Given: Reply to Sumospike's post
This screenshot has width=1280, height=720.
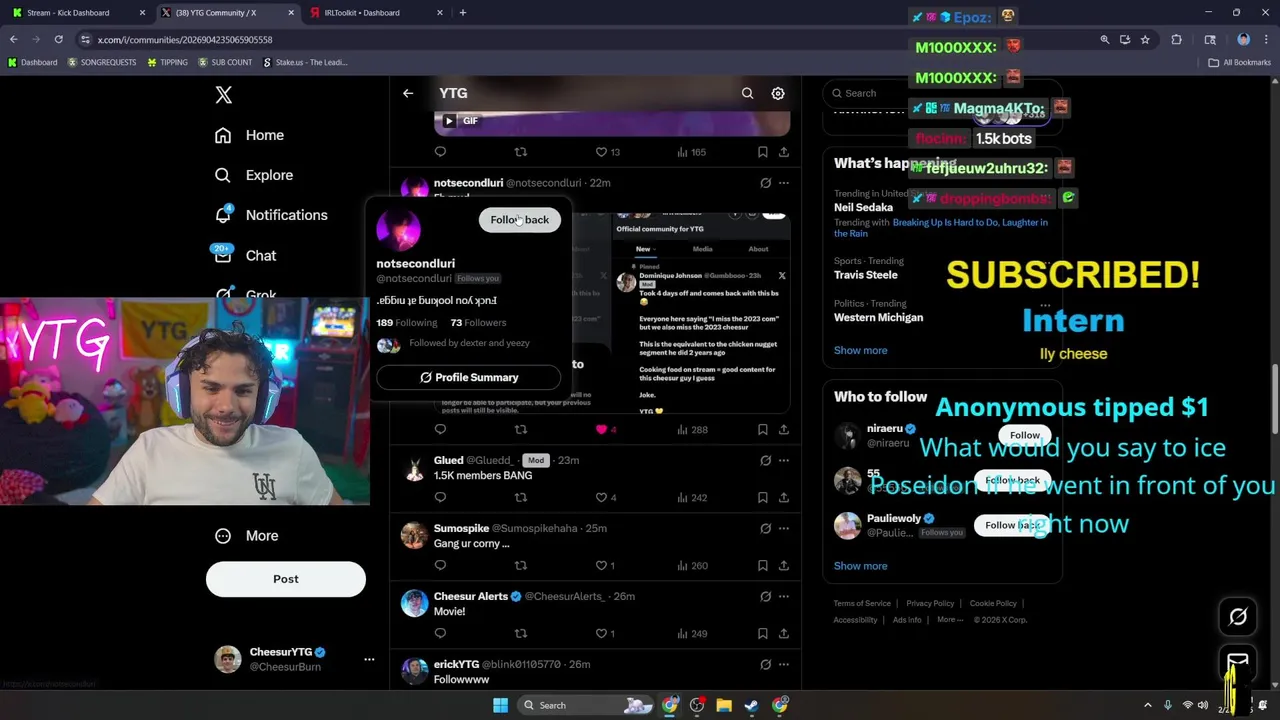Looking at the screenshot, I should (440, 566).
